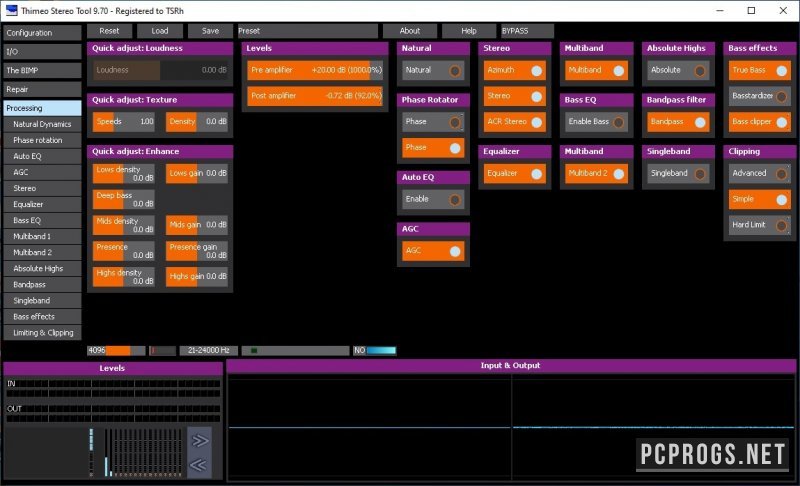The width and height of the screenshot is (800, 486).
Task: Adjust the Loudness slider
Action: point(160,70)
